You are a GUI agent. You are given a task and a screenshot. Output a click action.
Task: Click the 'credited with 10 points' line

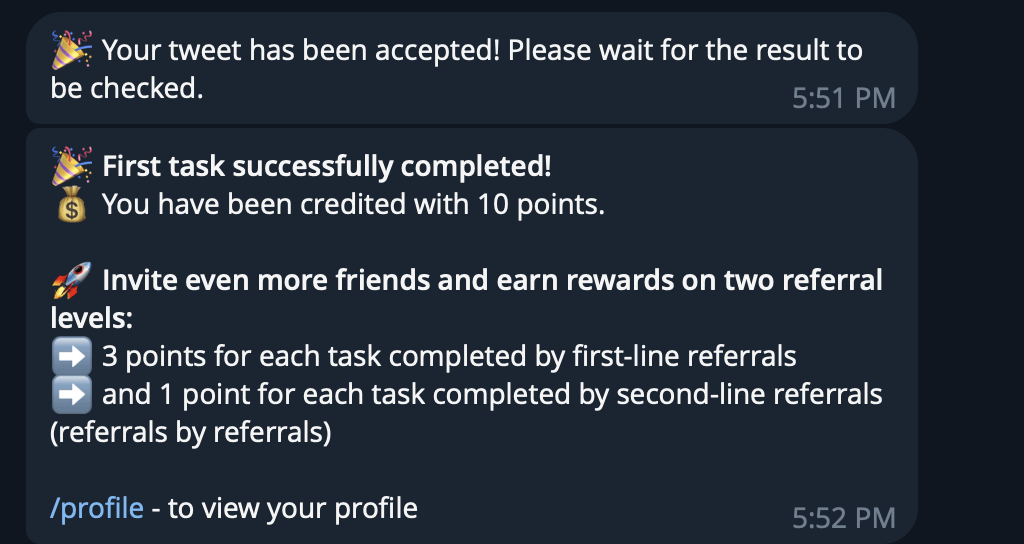click(x=354, y=205)
